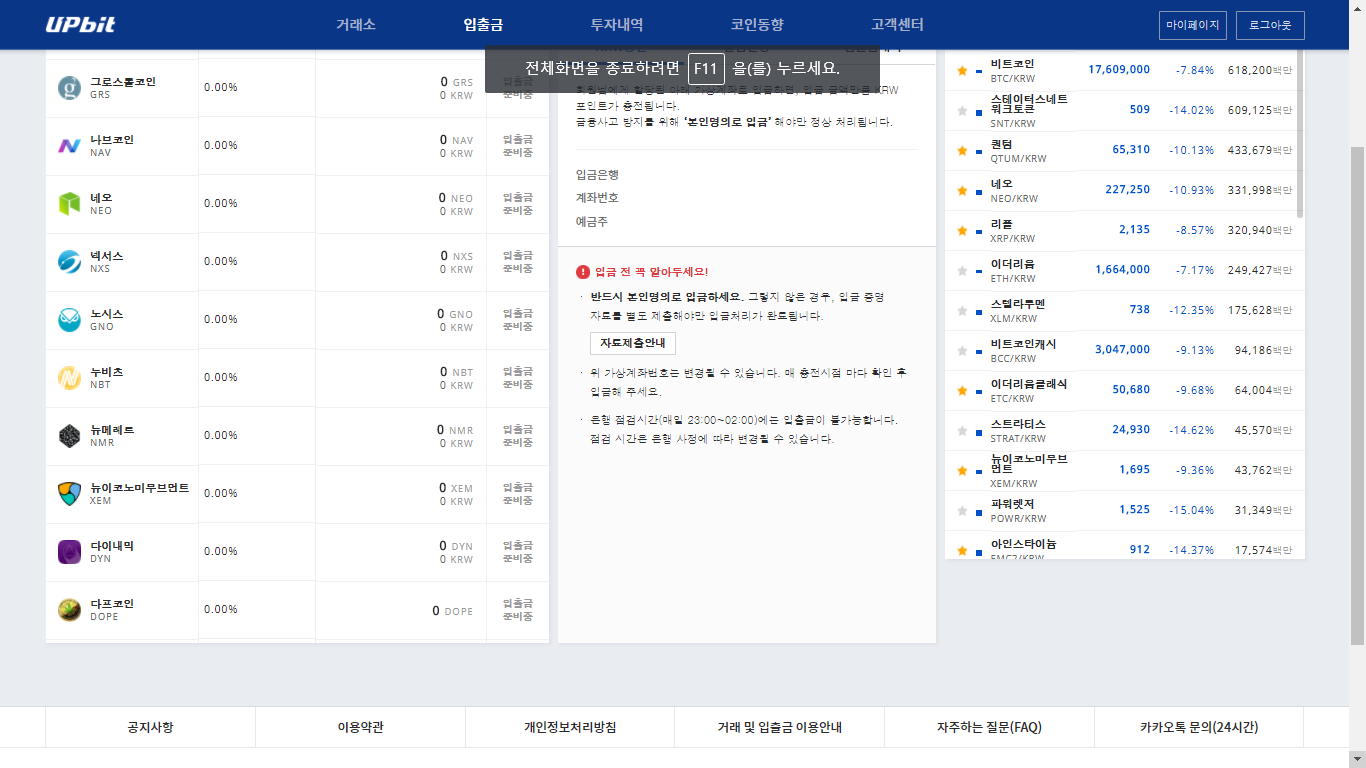Click 입출금 준비중 in the NAV row
1366x768 pixels.
(x=518, y=146)
